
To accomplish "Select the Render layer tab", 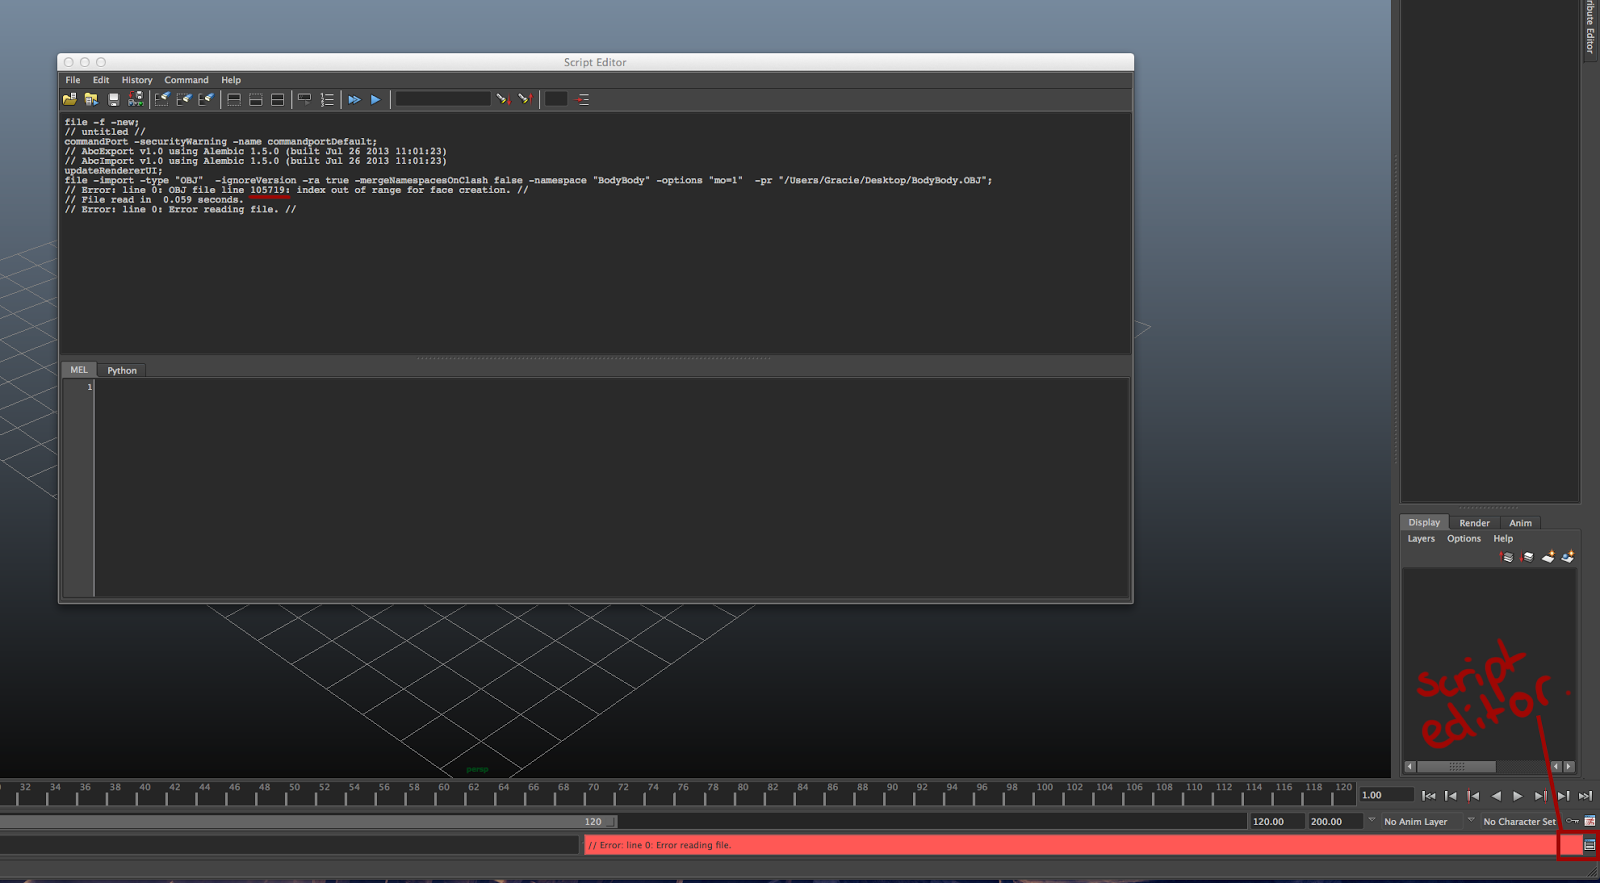I will click(1474, 523).
